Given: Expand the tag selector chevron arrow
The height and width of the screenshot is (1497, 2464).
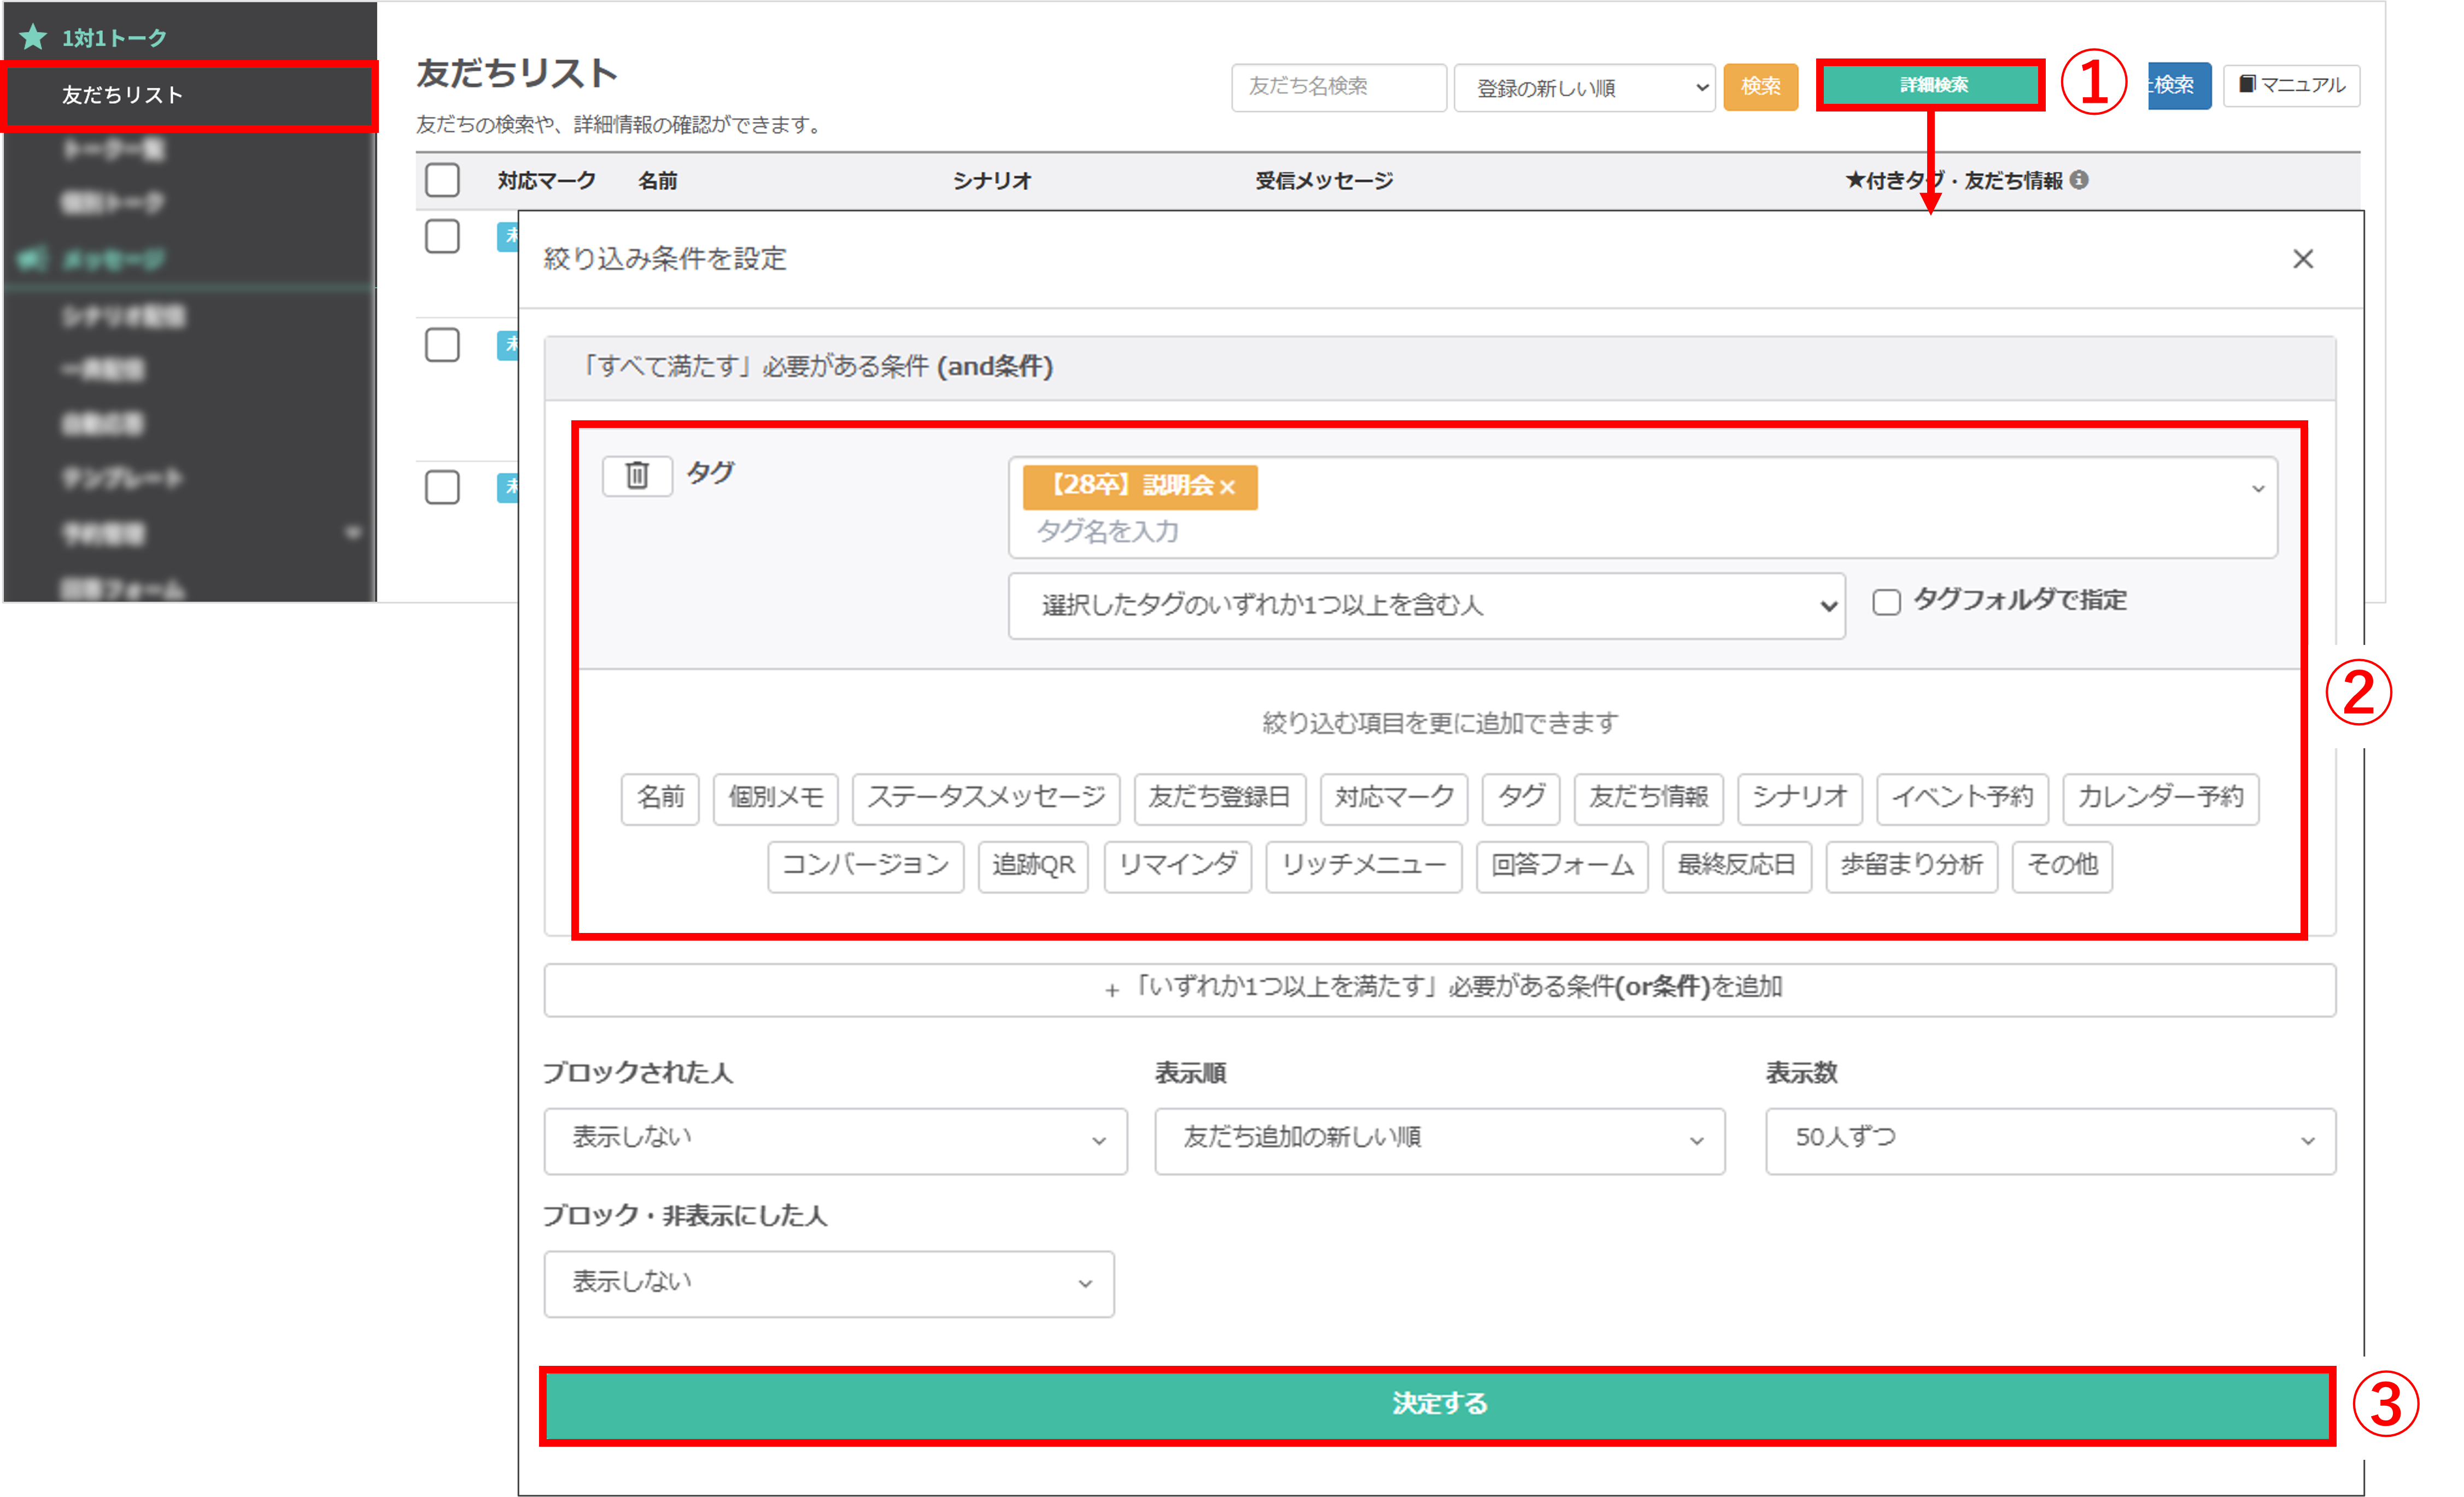Looking at the screenshot, I should (x=2257, y=489).
